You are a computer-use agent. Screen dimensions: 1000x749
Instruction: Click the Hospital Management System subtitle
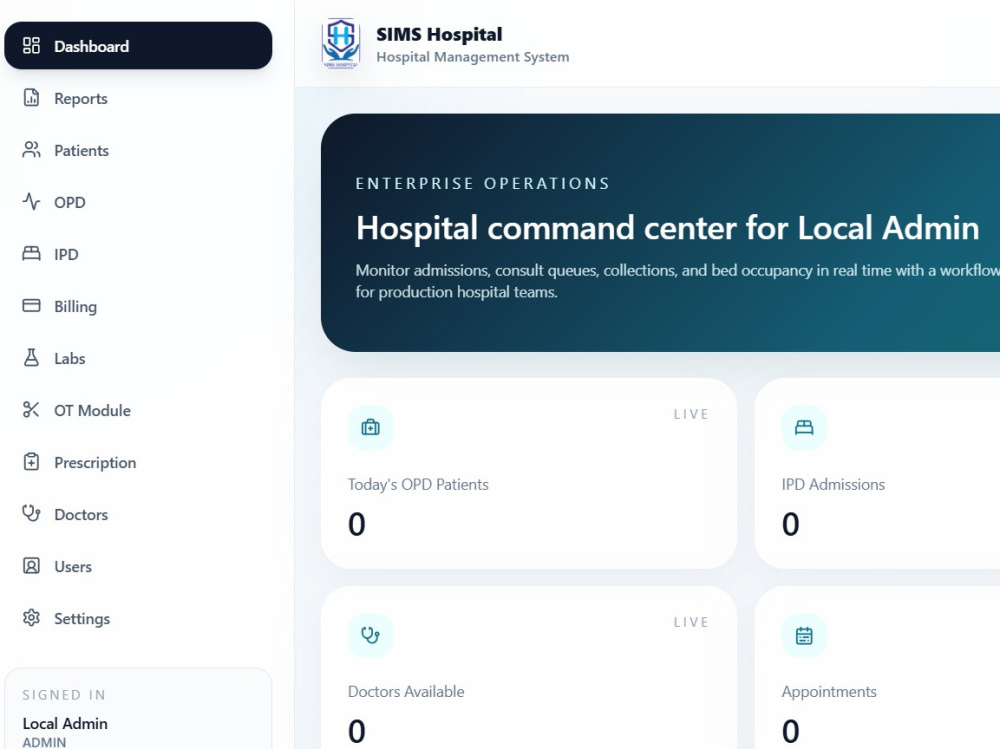[x=473, y=57]
